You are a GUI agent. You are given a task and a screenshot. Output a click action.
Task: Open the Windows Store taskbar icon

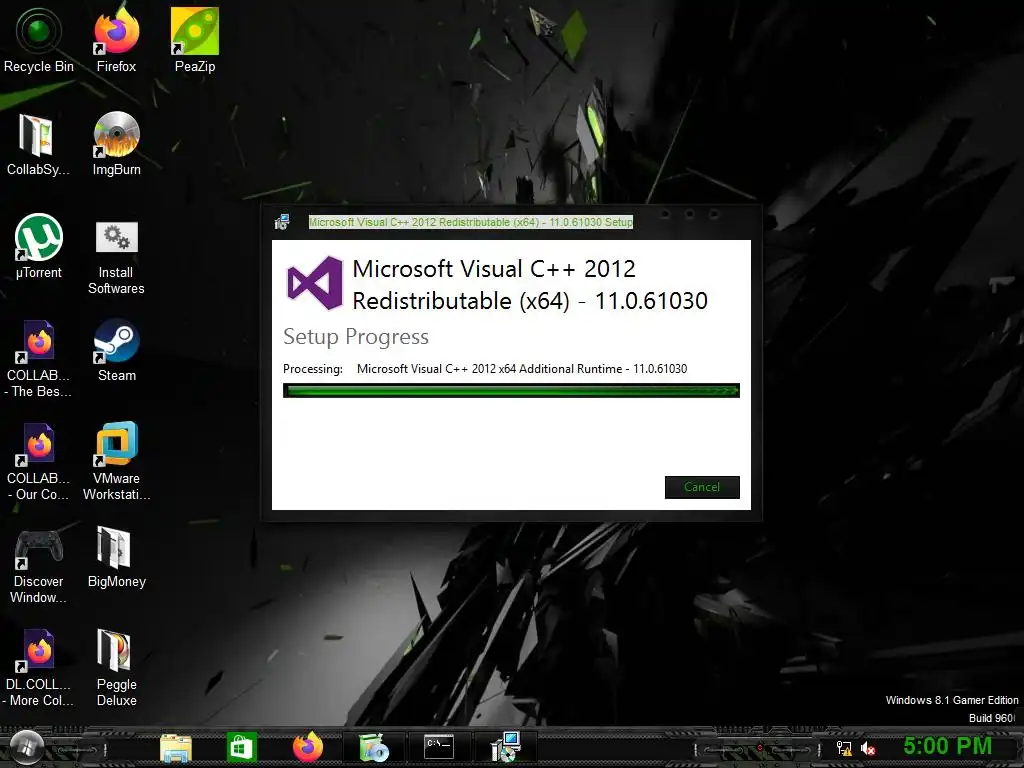tap(242, 747)
